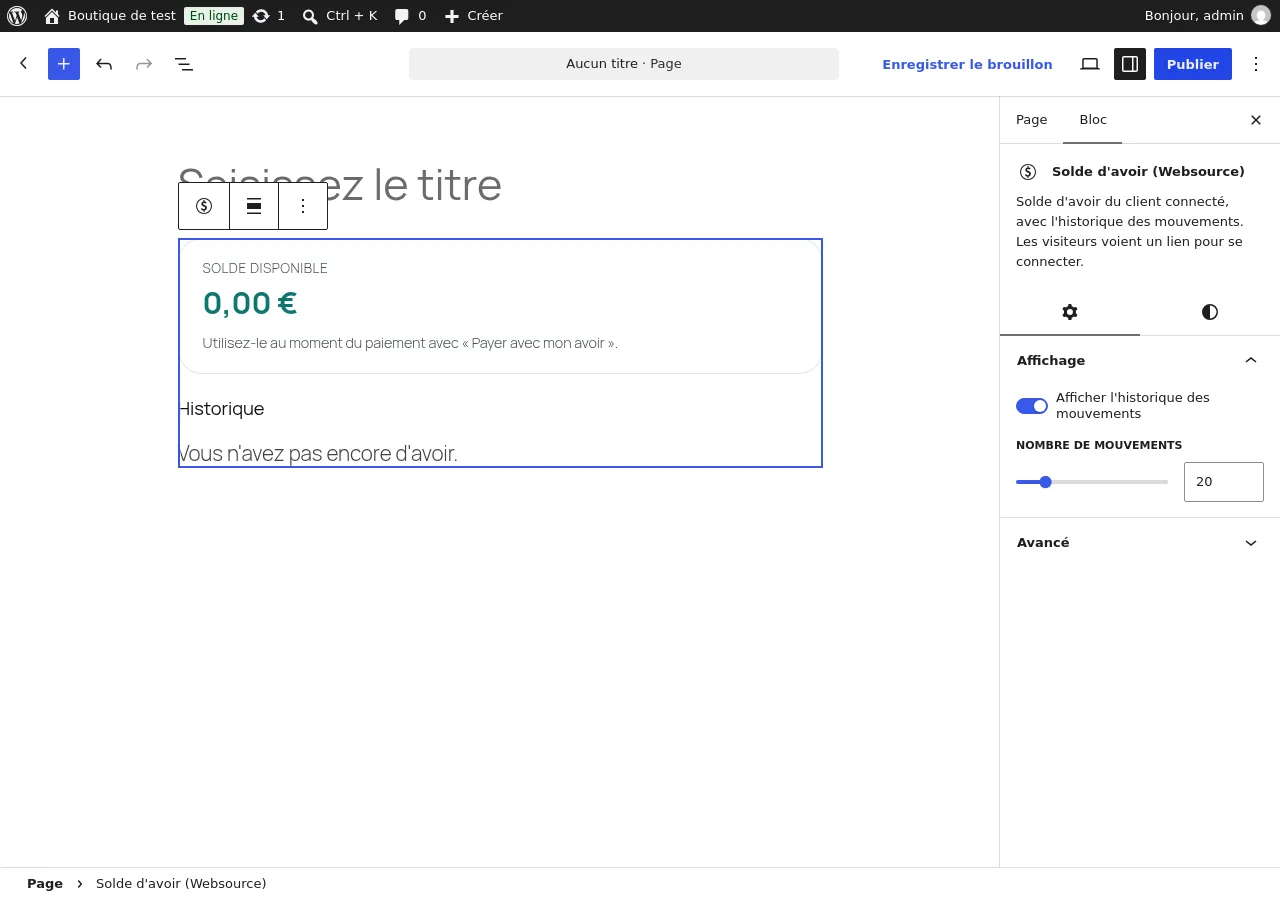Screen dimensions: 1280x900
Task: Open the Réglages gear tab
Action: [1070, 312]
